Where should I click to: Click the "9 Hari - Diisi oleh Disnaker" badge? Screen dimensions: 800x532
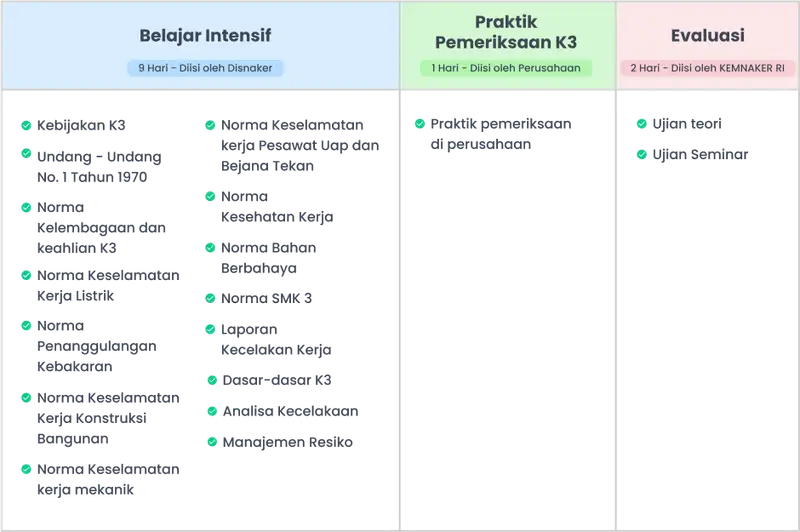pyautogui.click(x=205, y=68)
